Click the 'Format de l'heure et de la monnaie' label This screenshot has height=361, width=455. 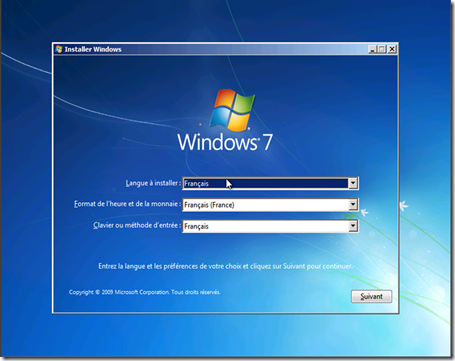click(x=127, y=204)
